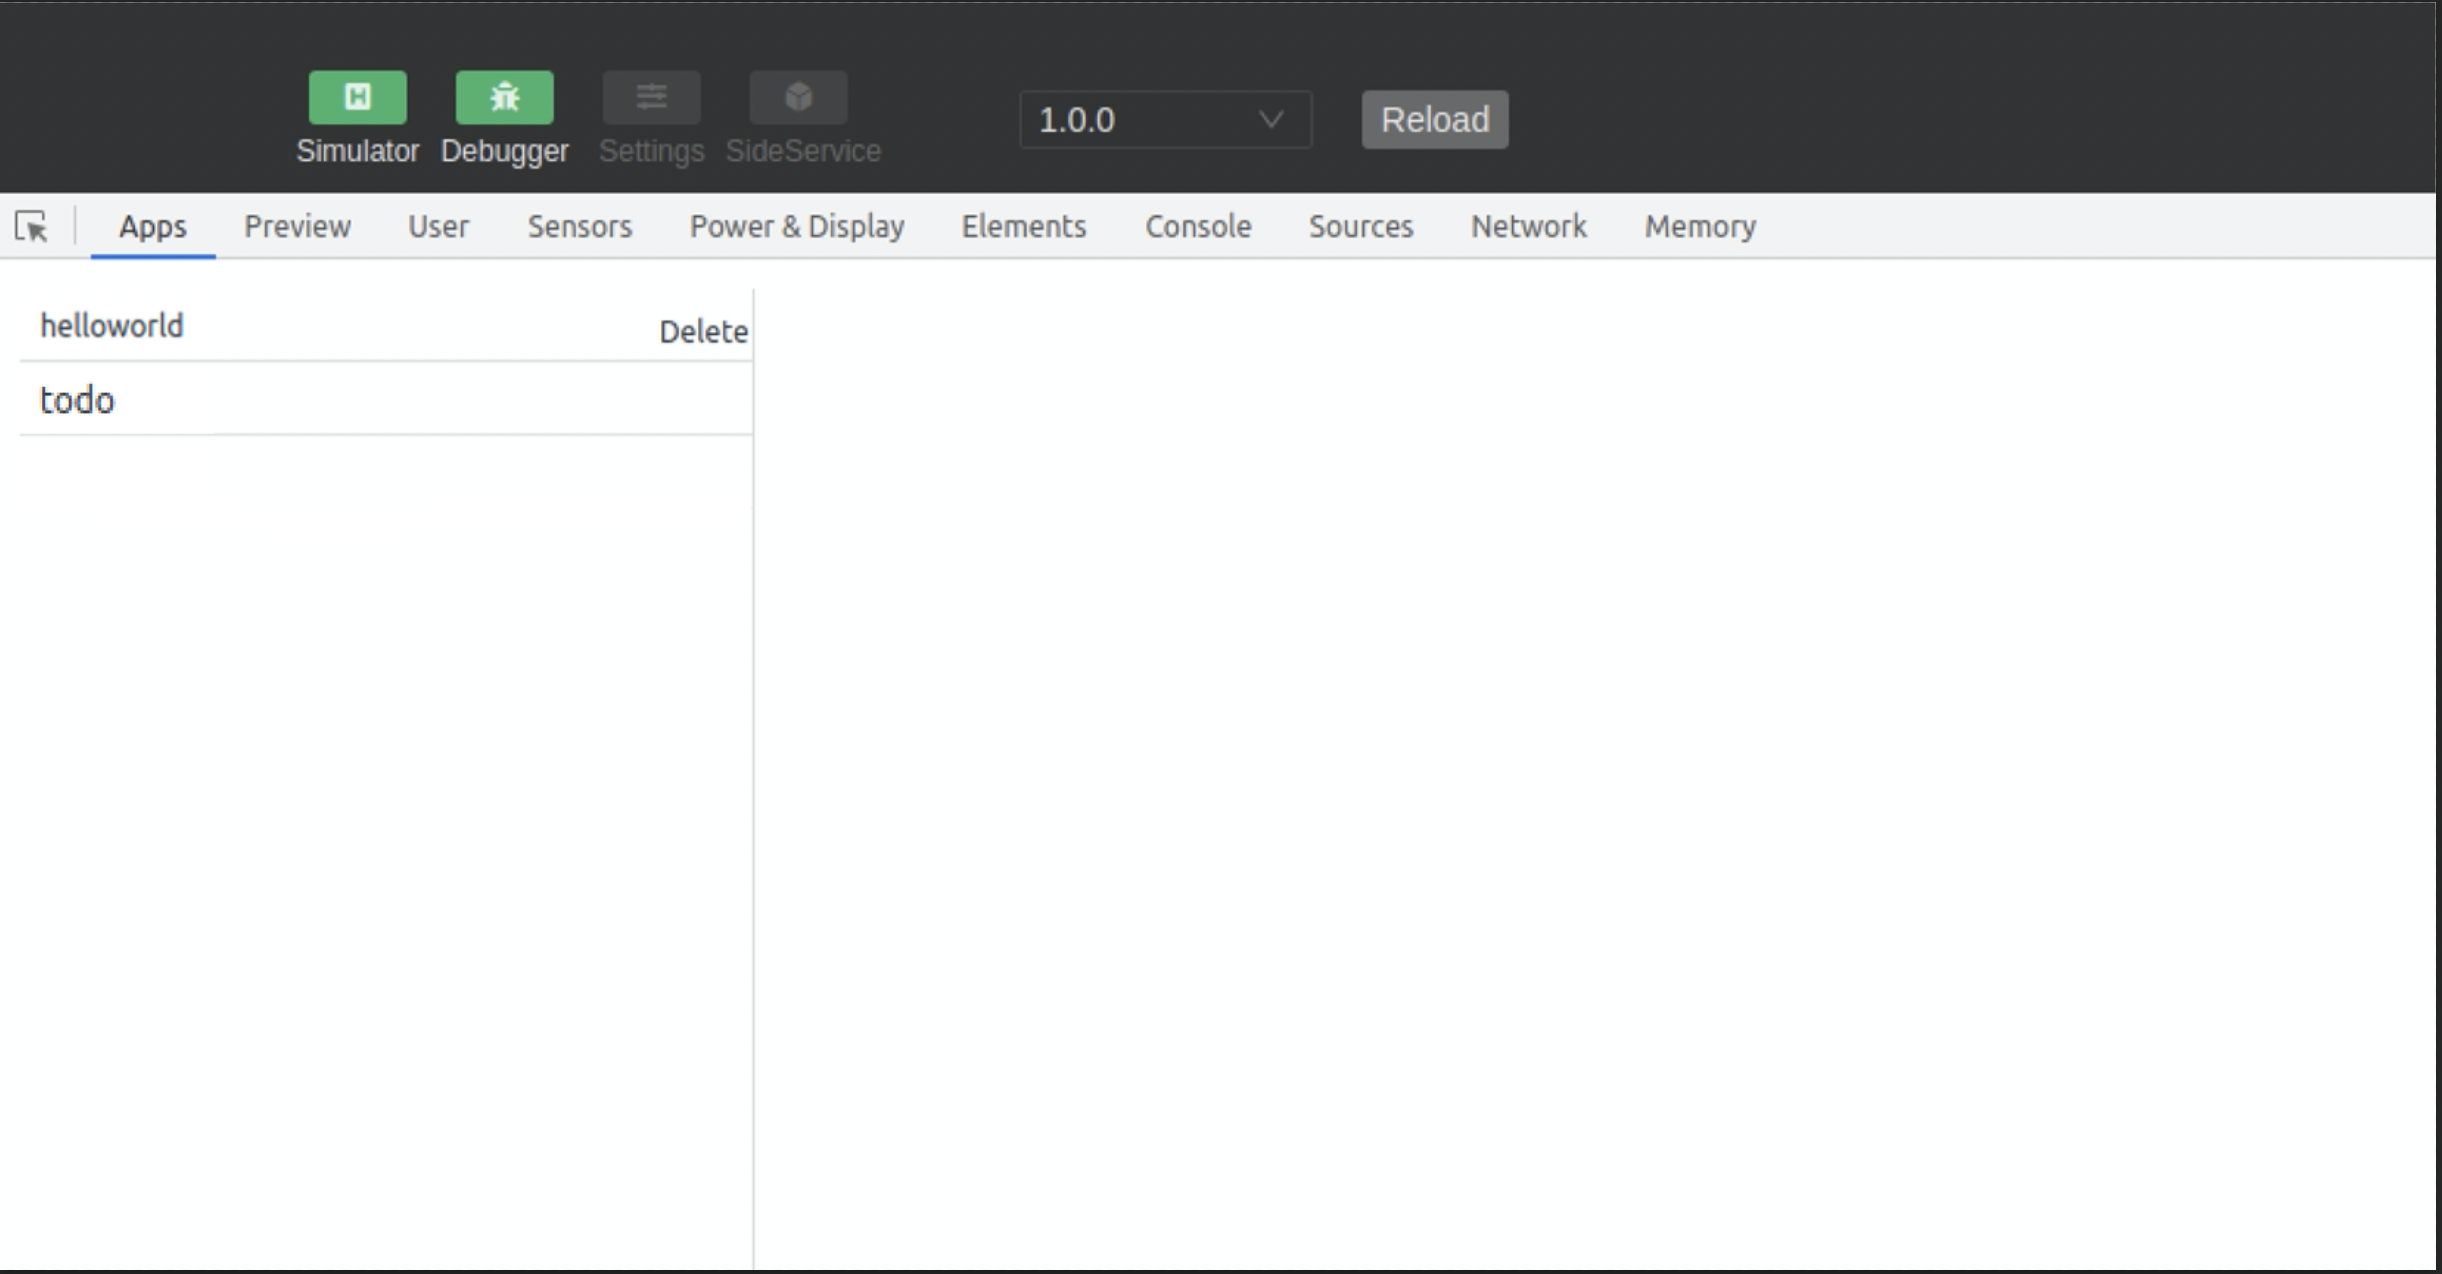
Task: Switch to the Memory tab
Action: pyautogui.click(x=1700, y=227)
